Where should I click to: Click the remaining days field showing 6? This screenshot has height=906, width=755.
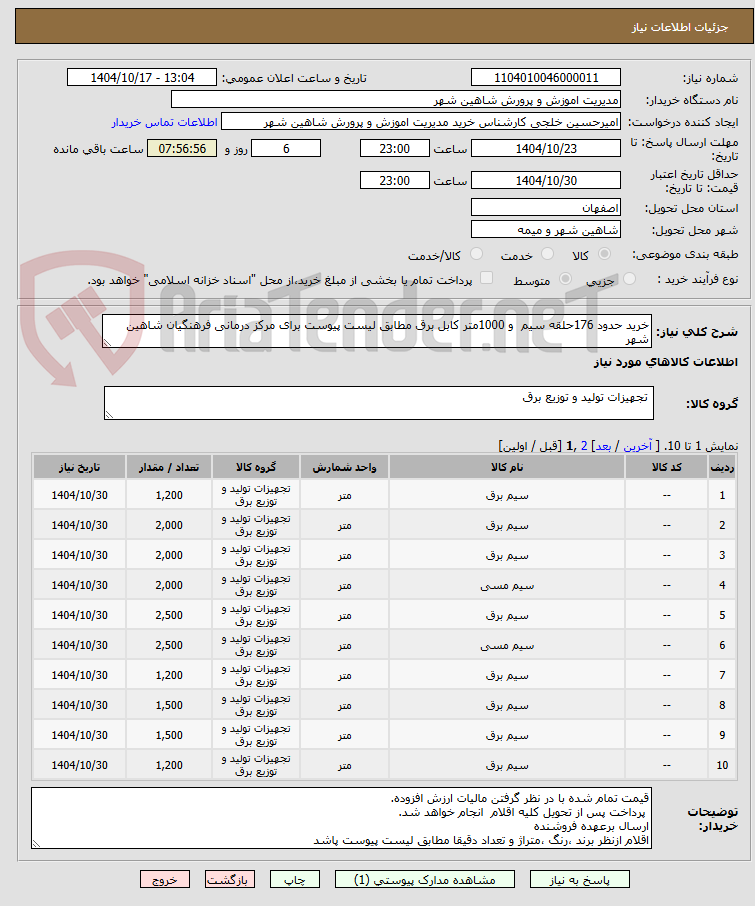click(x=286, y=148)
